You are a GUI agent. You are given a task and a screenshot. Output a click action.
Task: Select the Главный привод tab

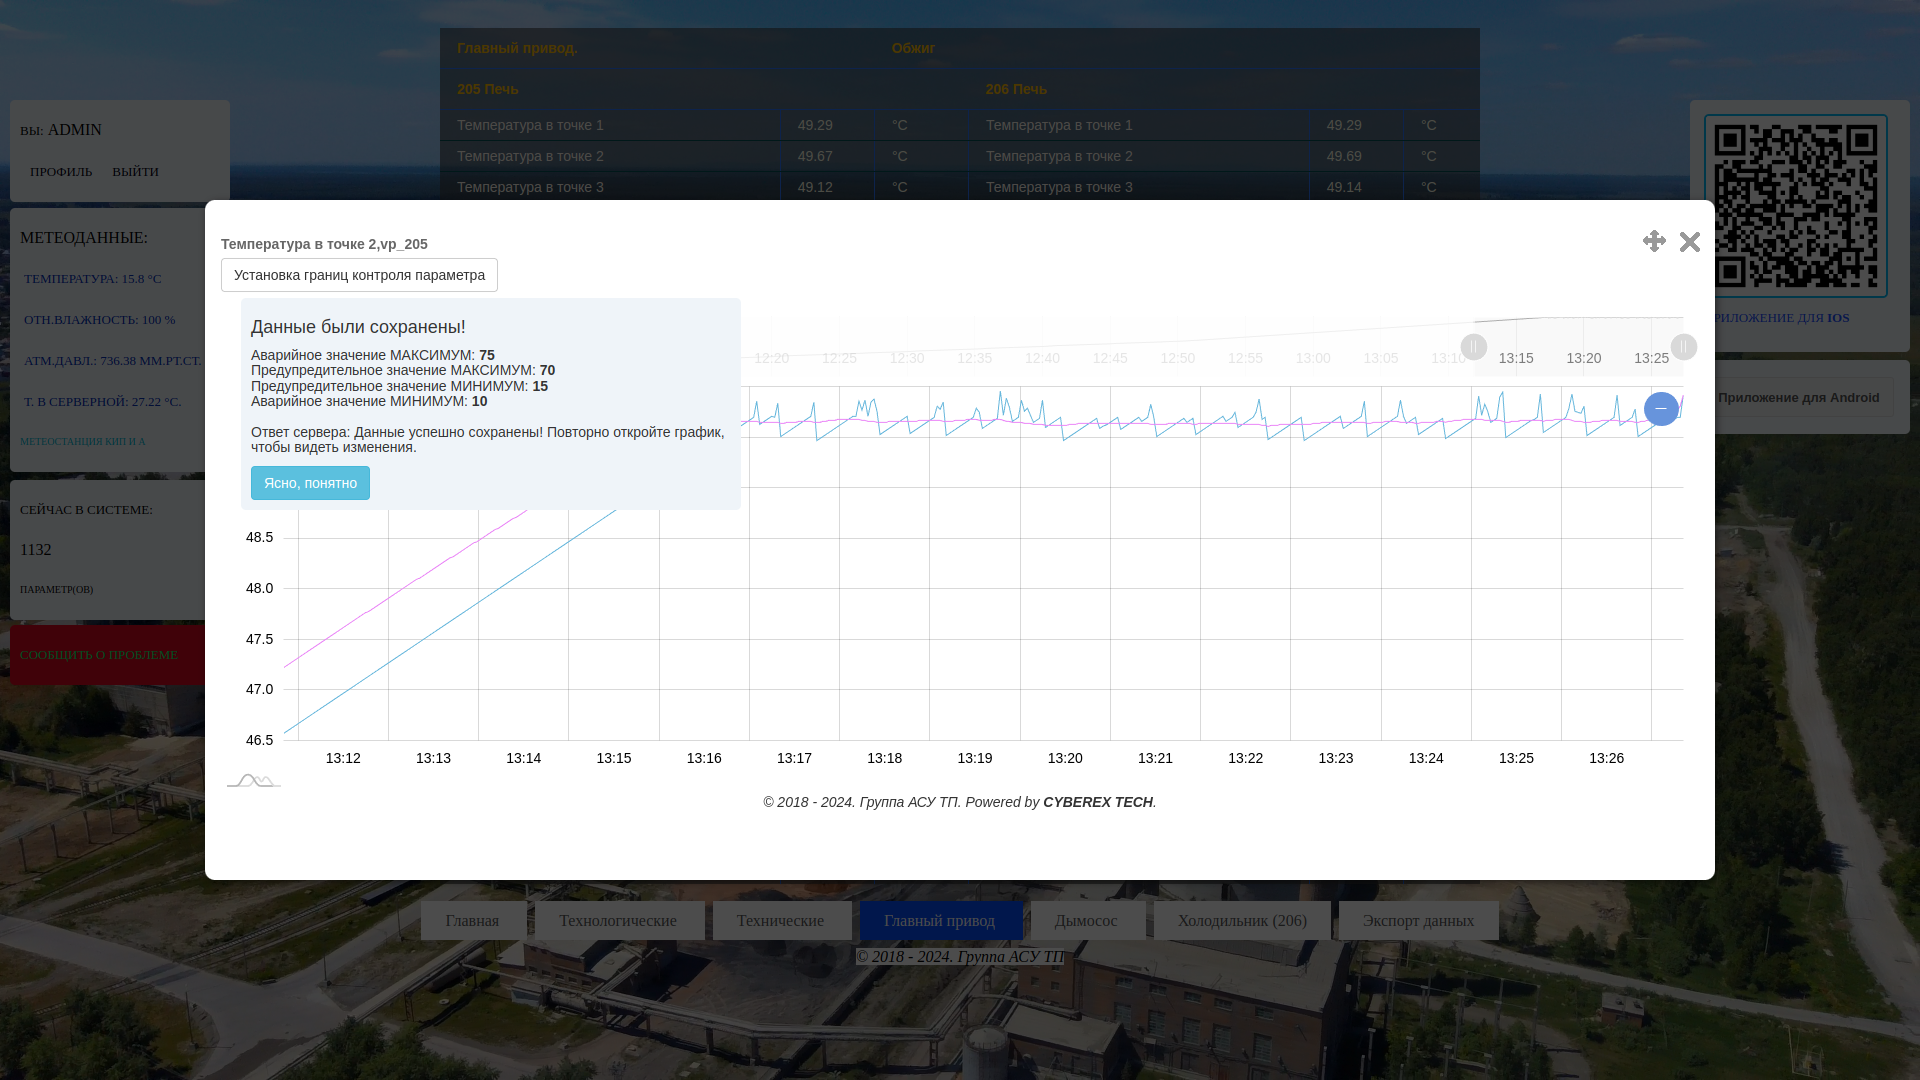(940, 921)
